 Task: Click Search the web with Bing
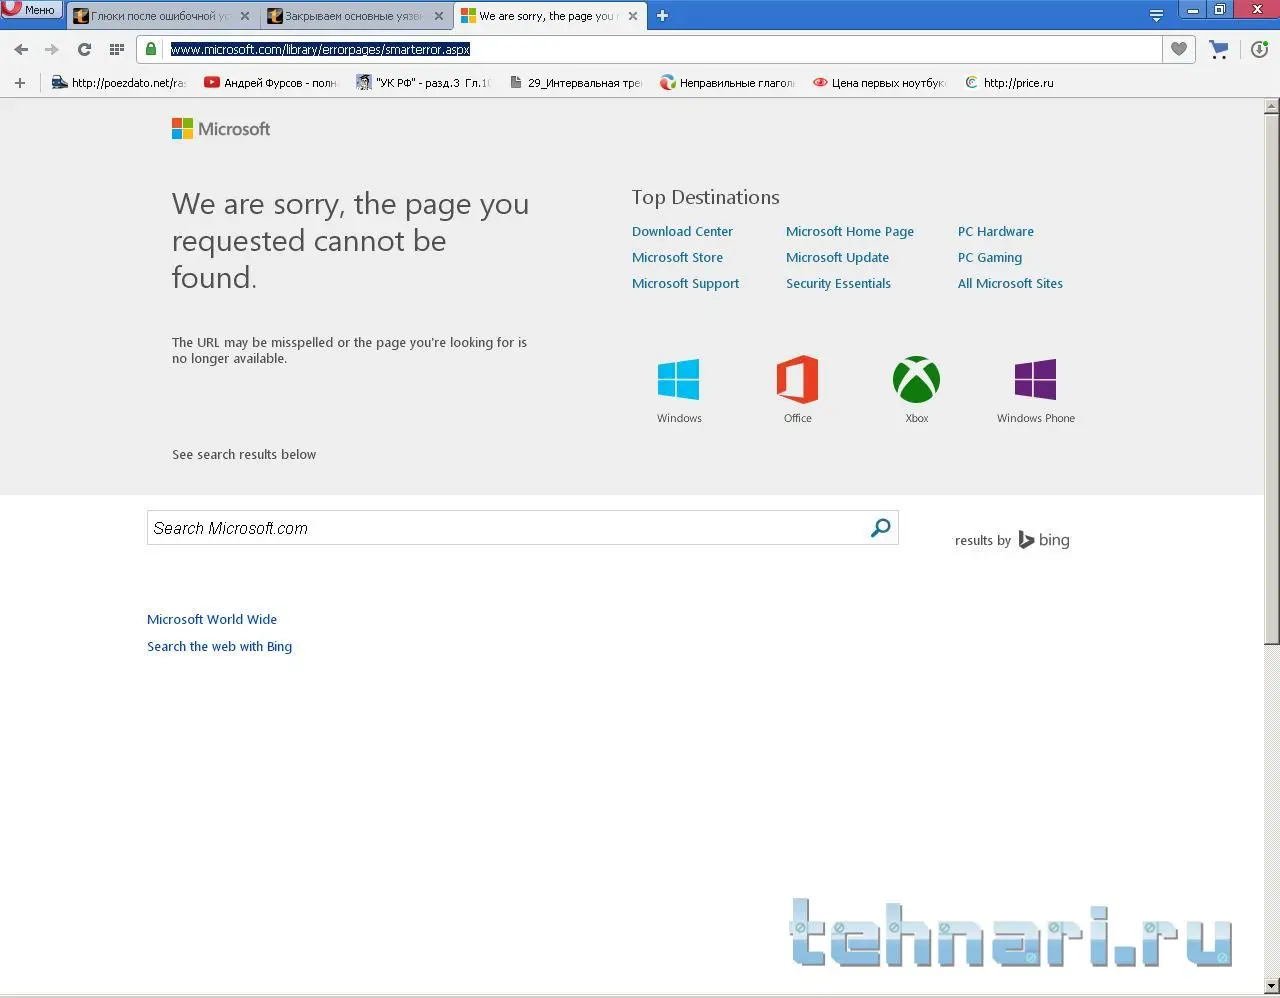tap(220, 646)
